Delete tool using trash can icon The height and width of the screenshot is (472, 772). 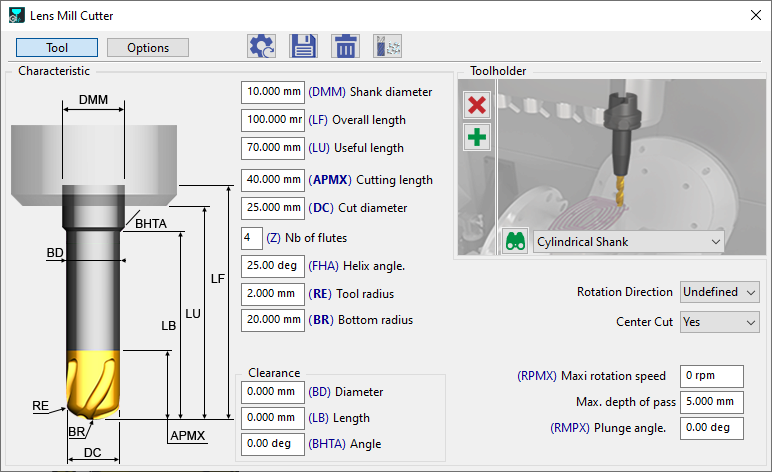345,46
